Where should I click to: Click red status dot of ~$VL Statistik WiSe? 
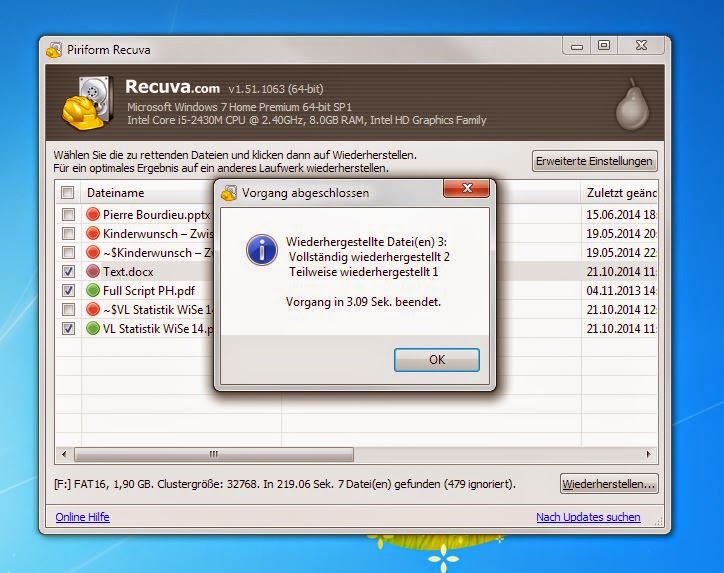(x=93, y=309)
